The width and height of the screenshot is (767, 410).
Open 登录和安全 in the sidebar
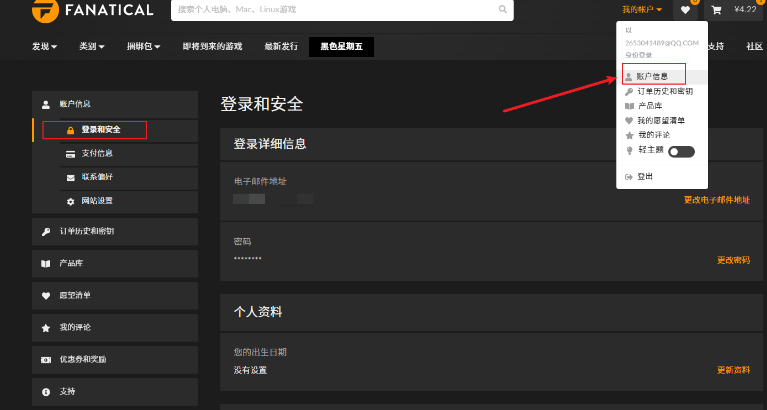point(115,130)
